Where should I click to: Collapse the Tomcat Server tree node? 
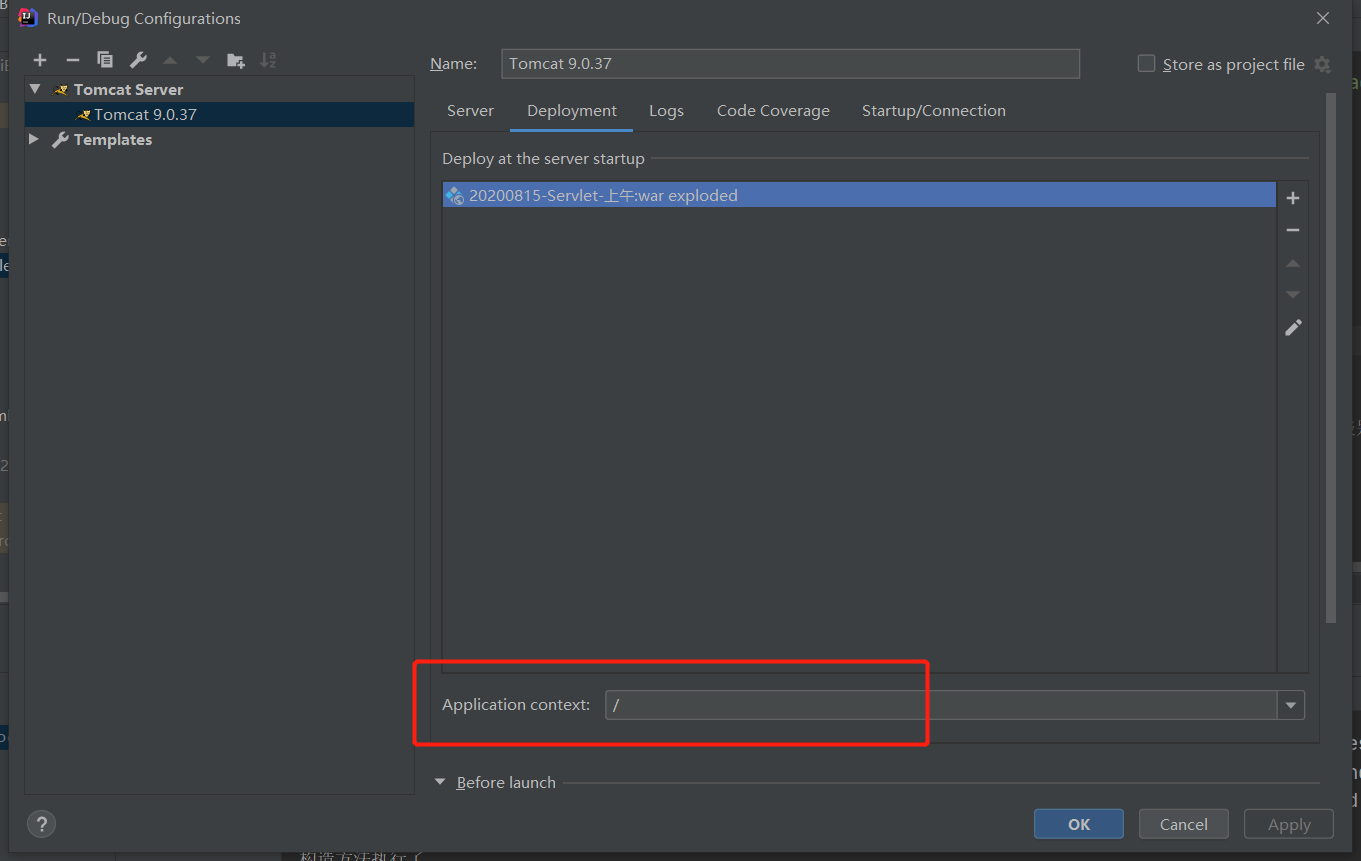35,89
